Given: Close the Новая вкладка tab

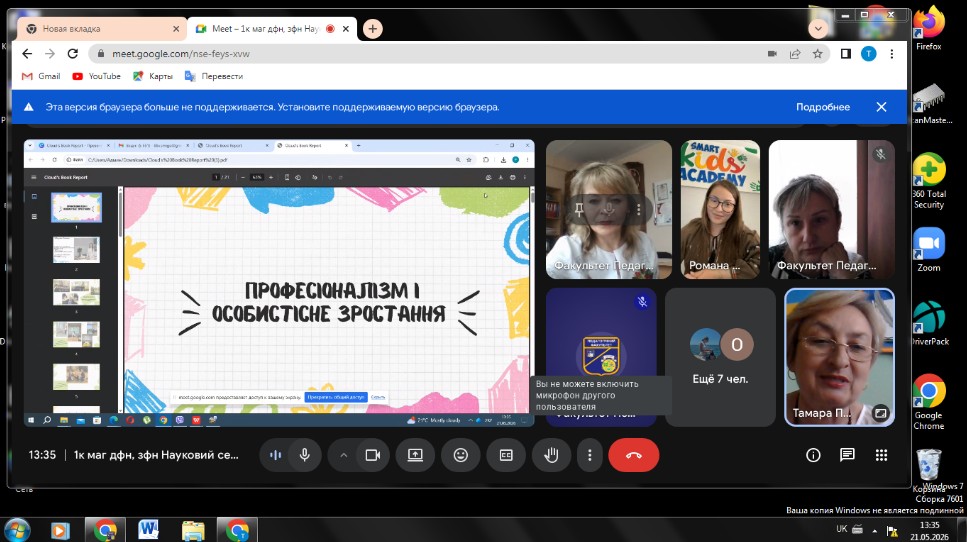Looking at the screenshot, I should coord(176,29).
